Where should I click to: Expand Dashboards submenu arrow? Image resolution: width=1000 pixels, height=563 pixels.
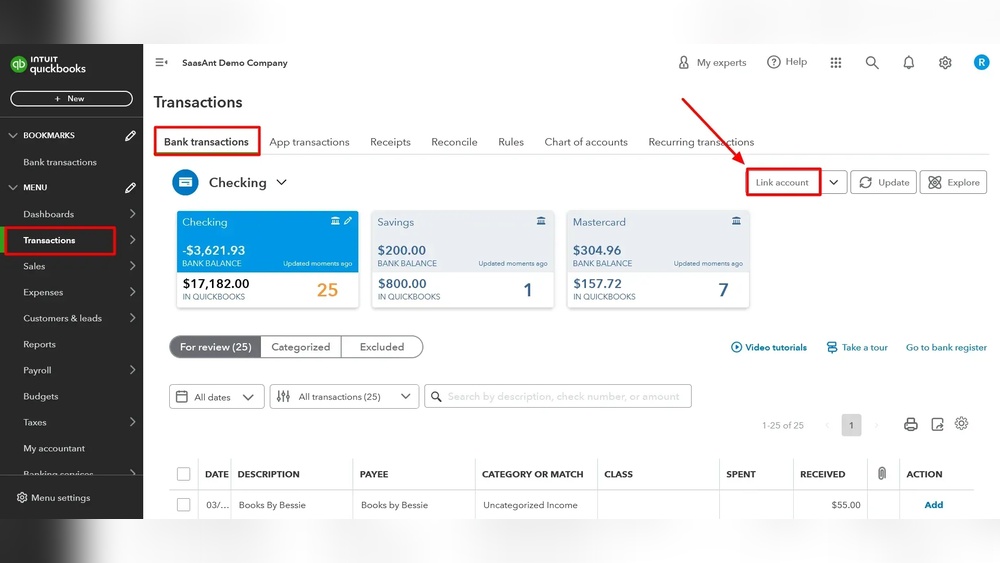coord(132,214)
